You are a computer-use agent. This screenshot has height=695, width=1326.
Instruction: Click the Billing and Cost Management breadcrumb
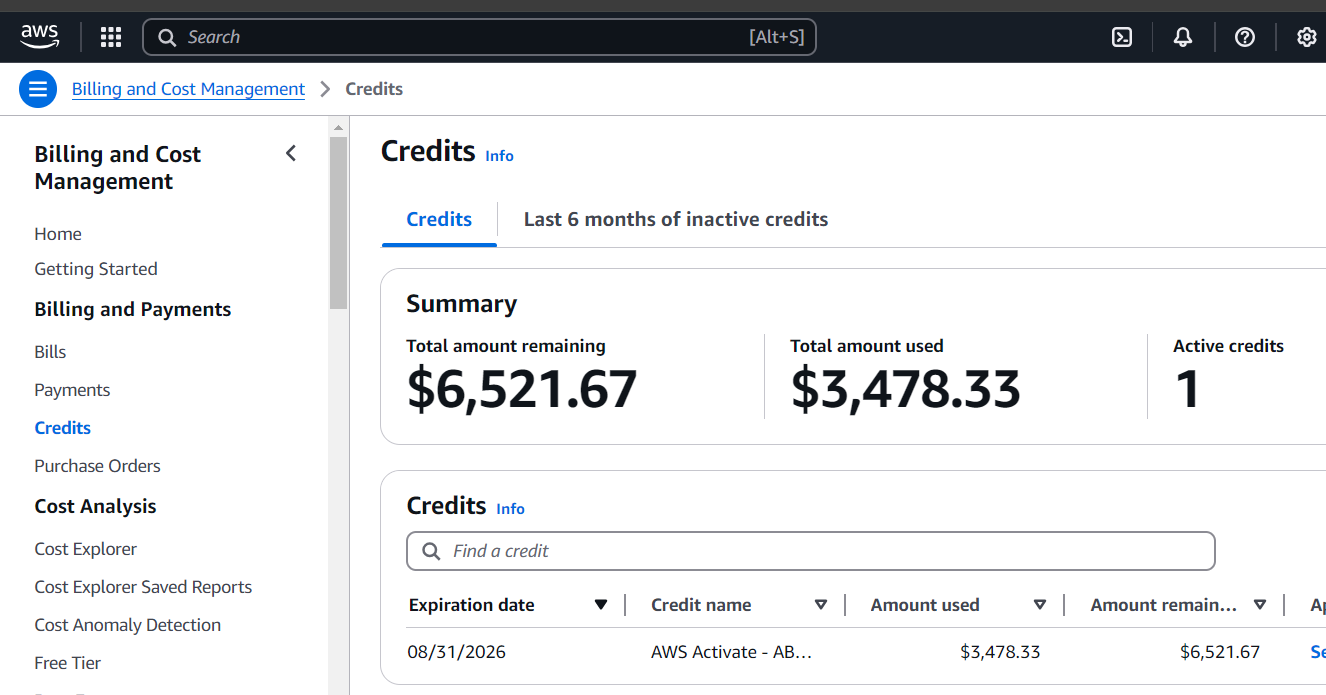point(188,89)
